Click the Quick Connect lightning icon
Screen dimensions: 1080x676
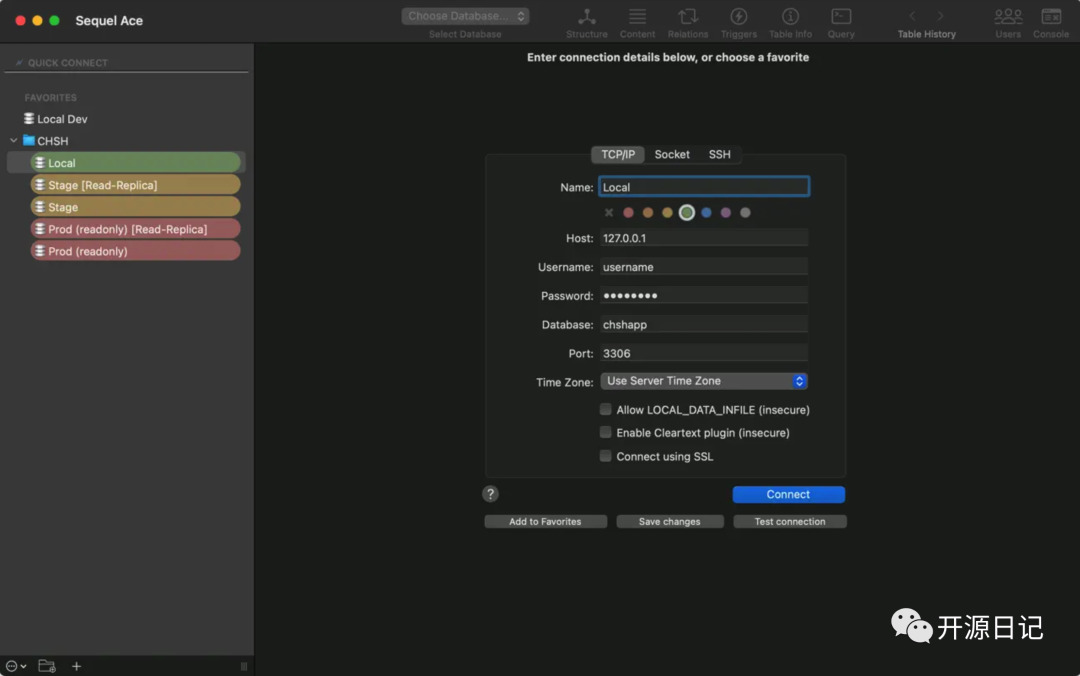19,63
